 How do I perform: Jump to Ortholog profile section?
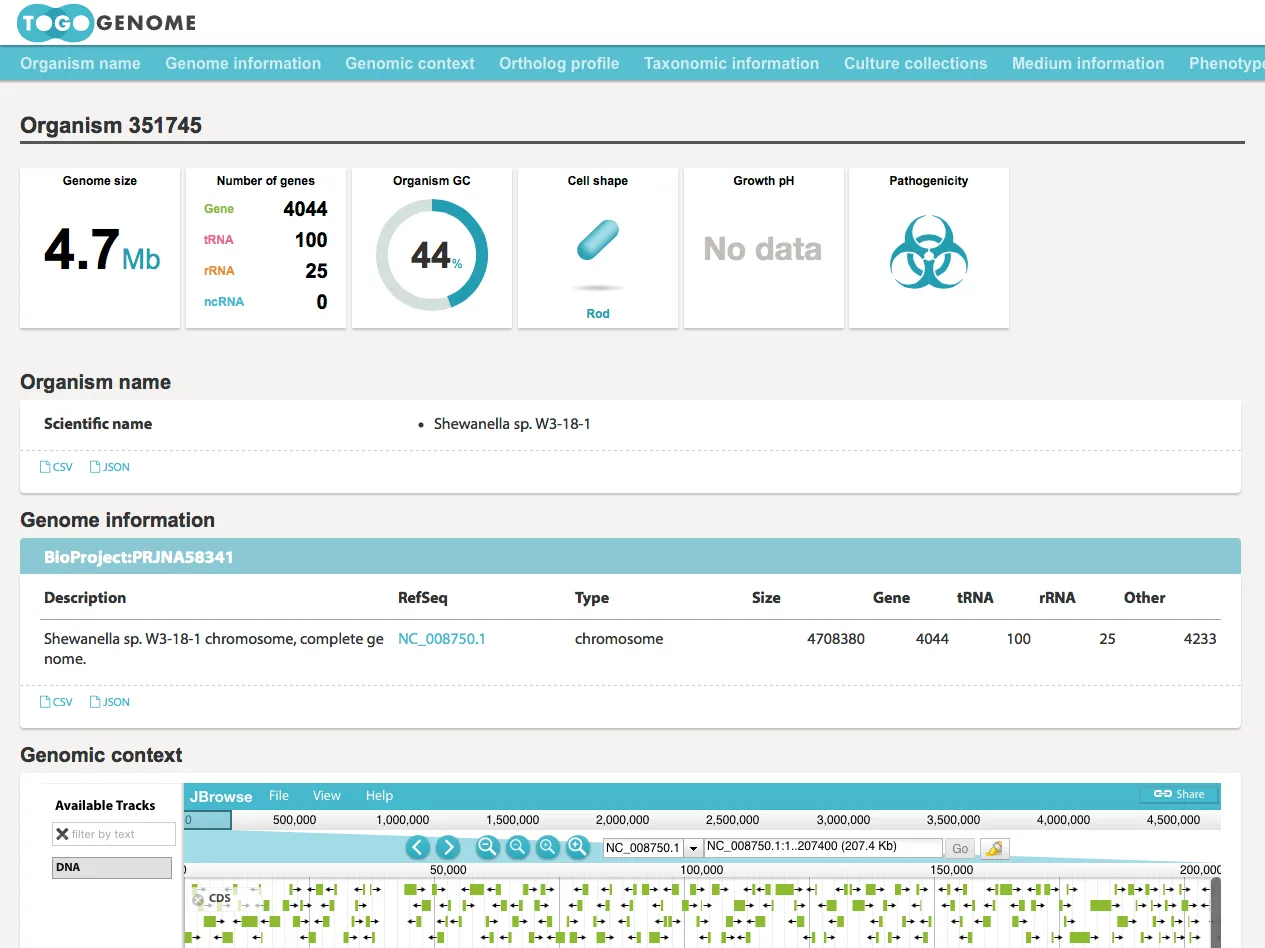click(x=559, y=63)
